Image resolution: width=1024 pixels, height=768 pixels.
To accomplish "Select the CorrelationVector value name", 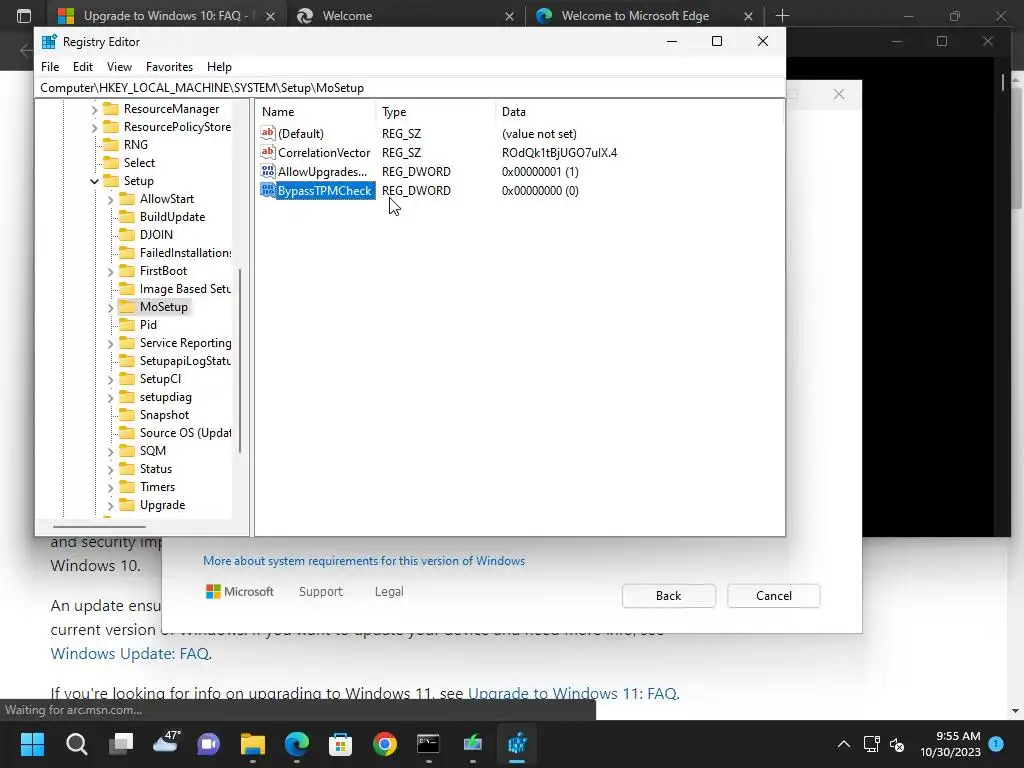I will pyautogui.click(x=324, y=153).
